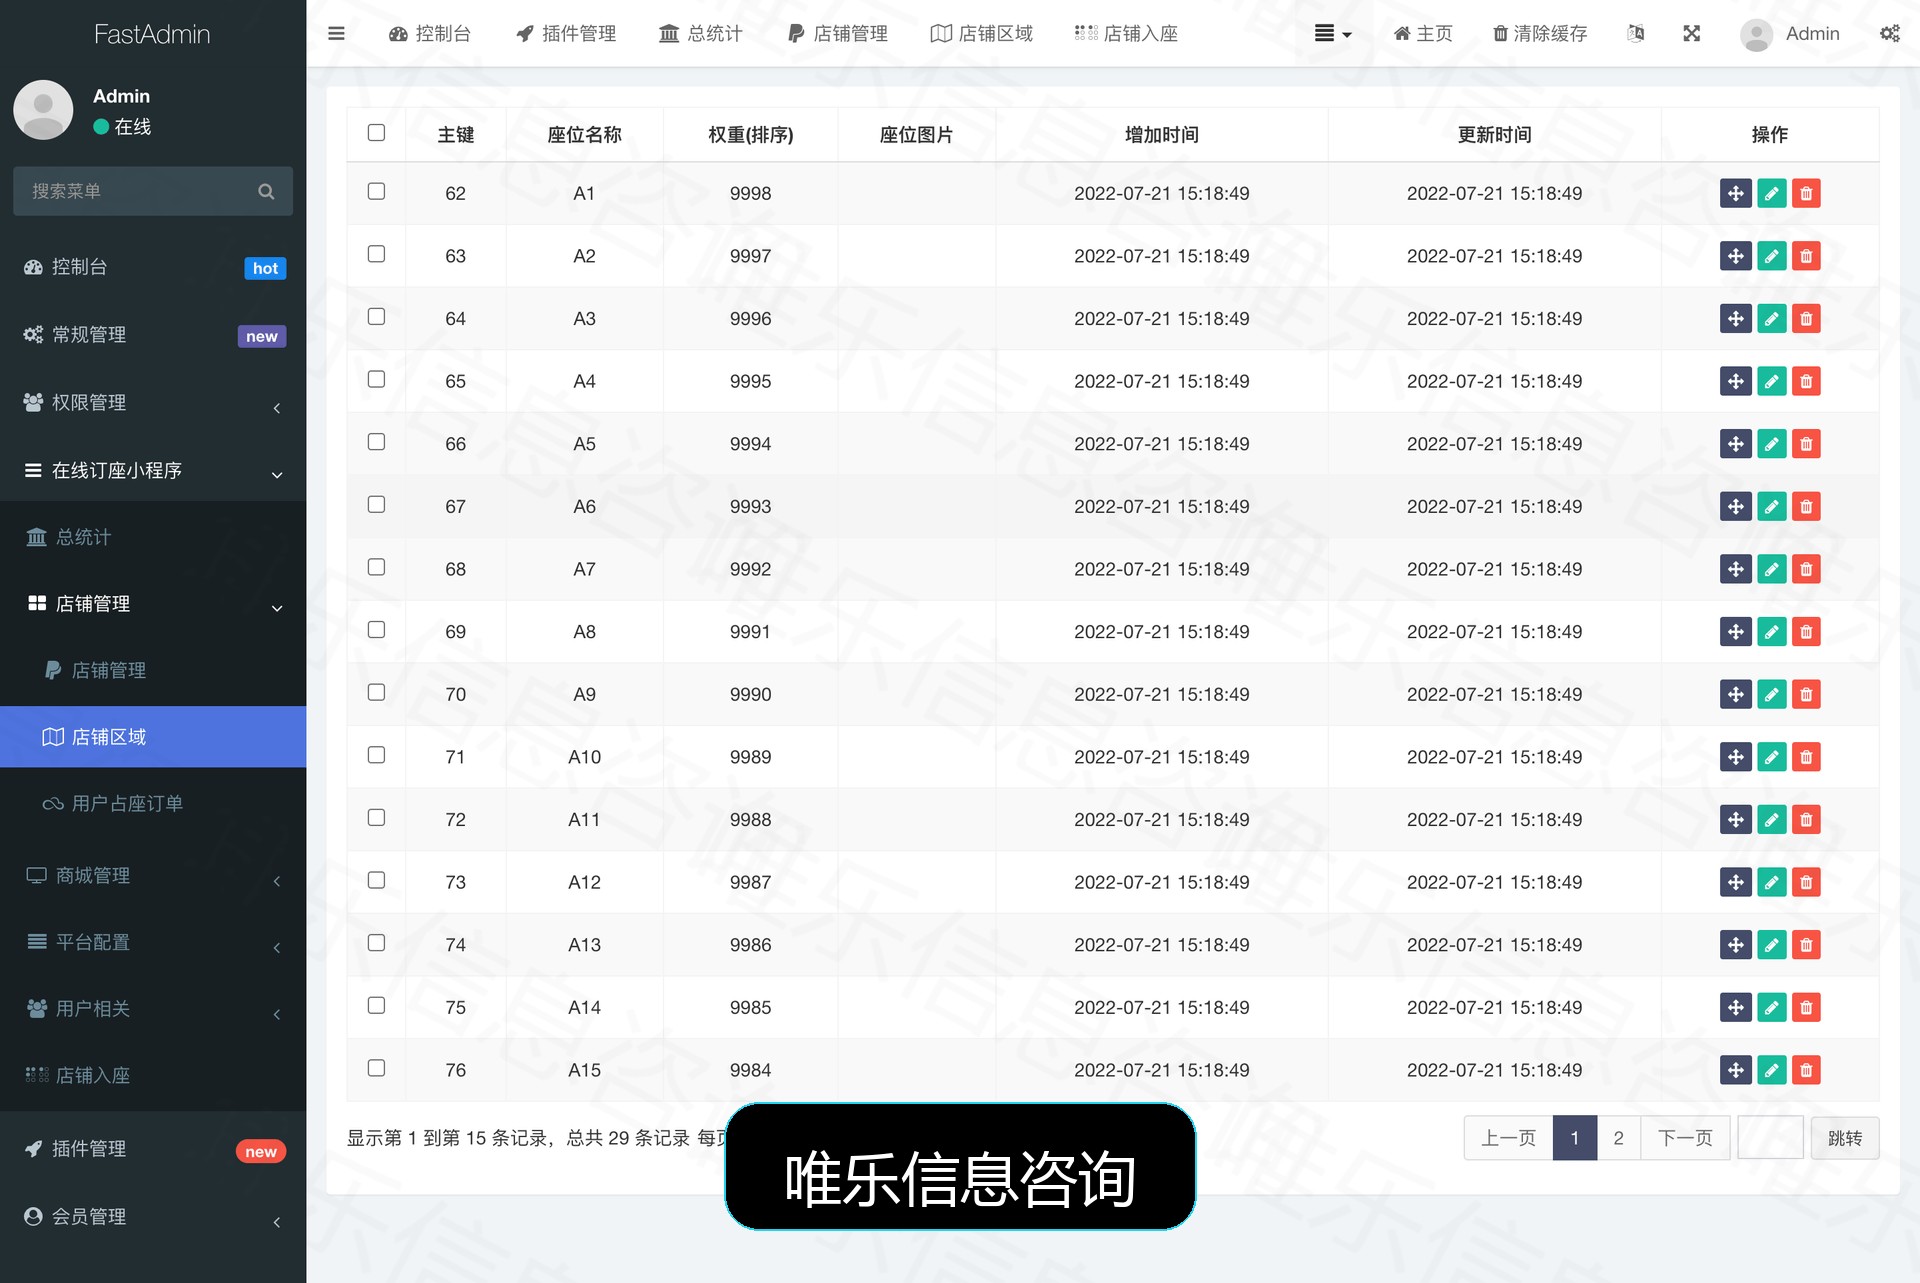Open the settings gears icon at top right

point(1889,33)
